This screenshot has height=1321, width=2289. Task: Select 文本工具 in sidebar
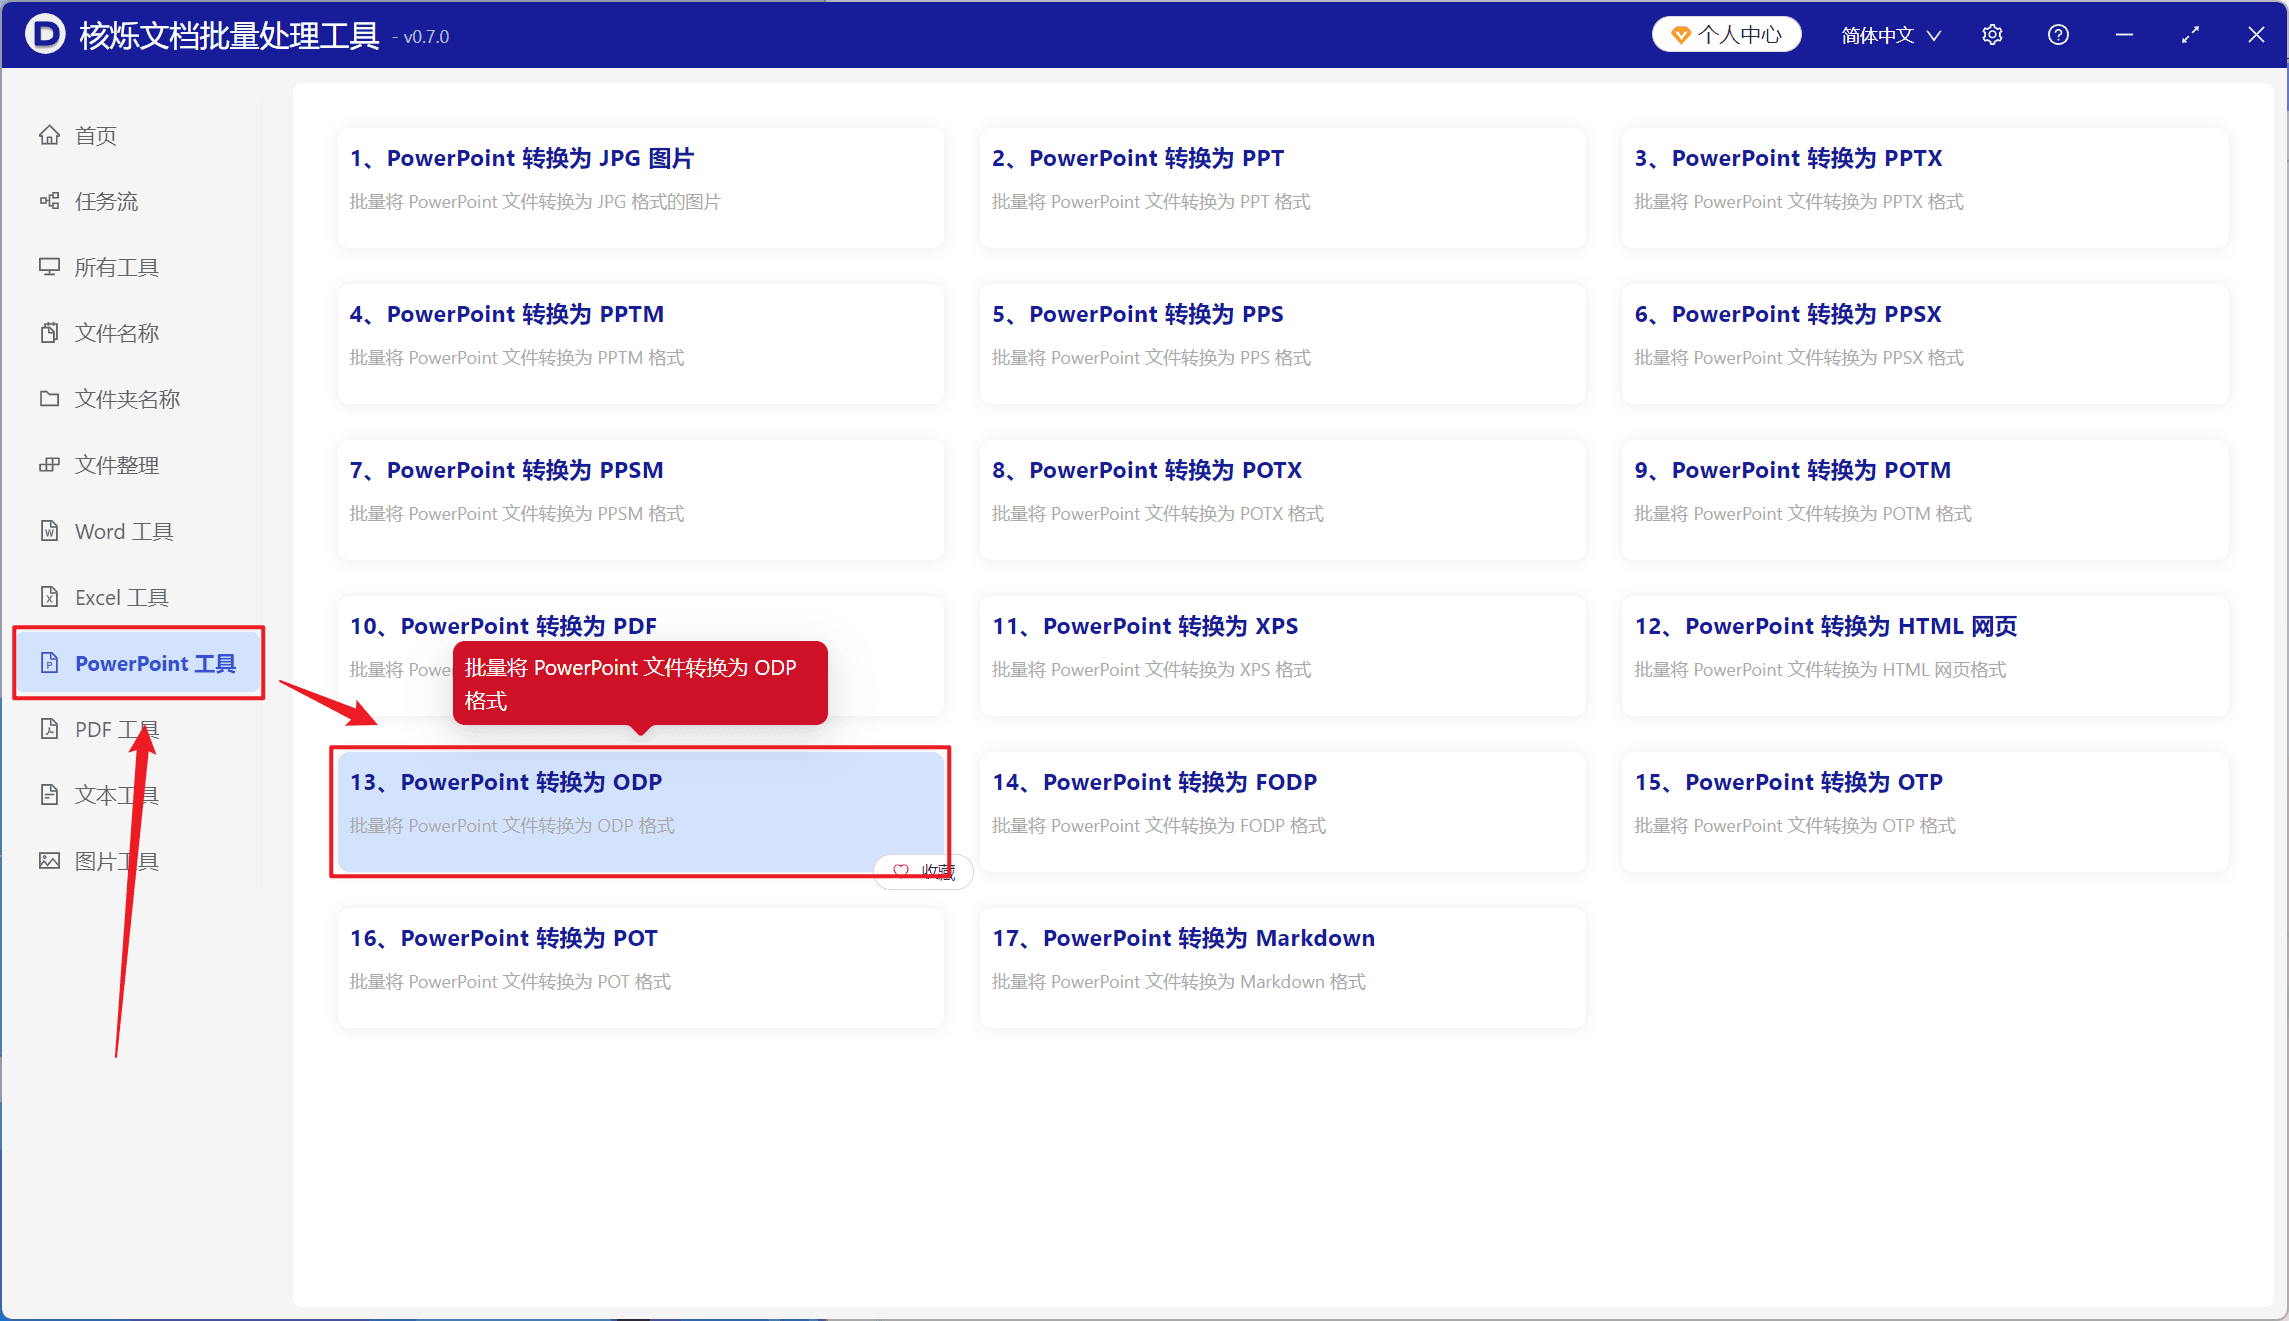click(138, 795)
